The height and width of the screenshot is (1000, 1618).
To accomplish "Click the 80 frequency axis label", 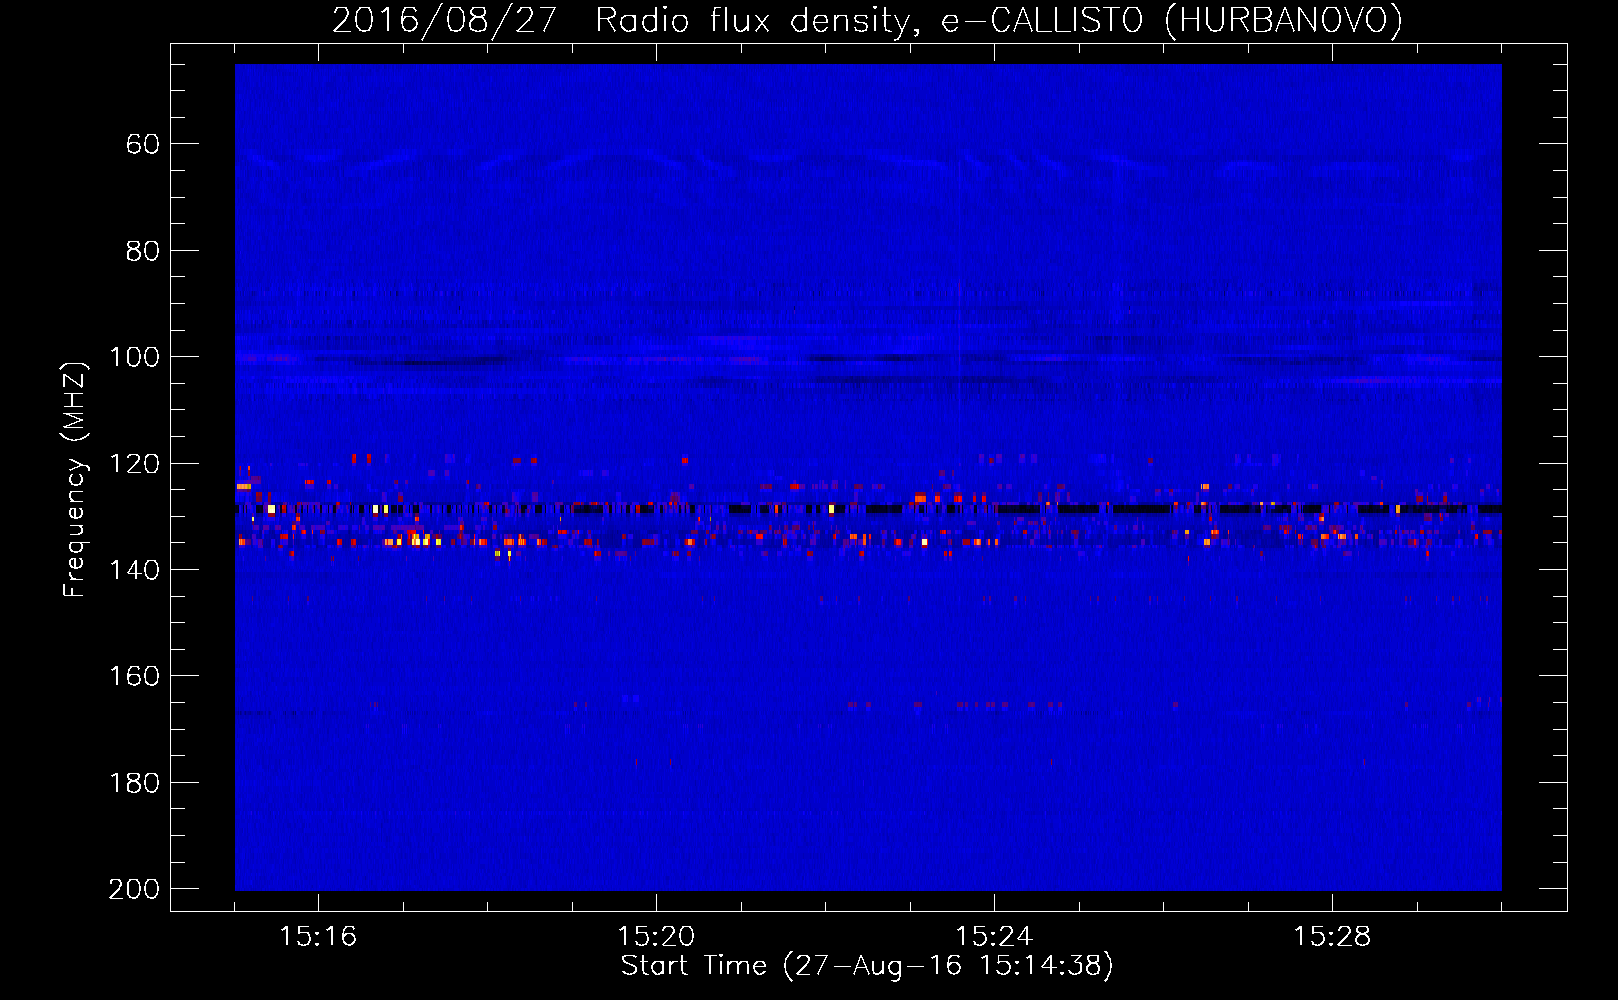I will click(142, 251).
